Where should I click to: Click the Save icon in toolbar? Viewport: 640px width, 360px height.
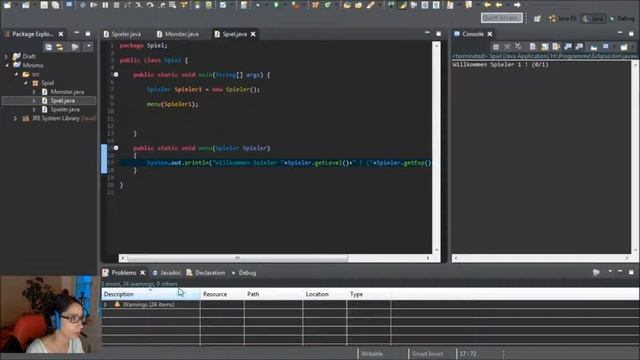pyautogui.click(x=44, y=5)
